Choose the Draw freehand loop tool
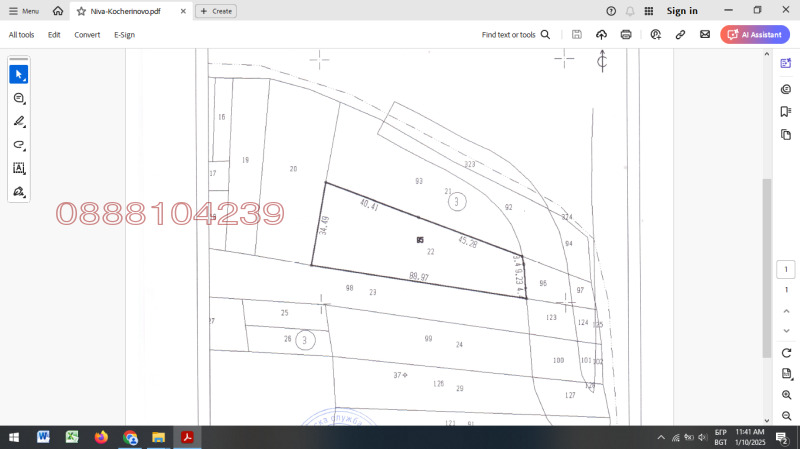 coord(19,145)
